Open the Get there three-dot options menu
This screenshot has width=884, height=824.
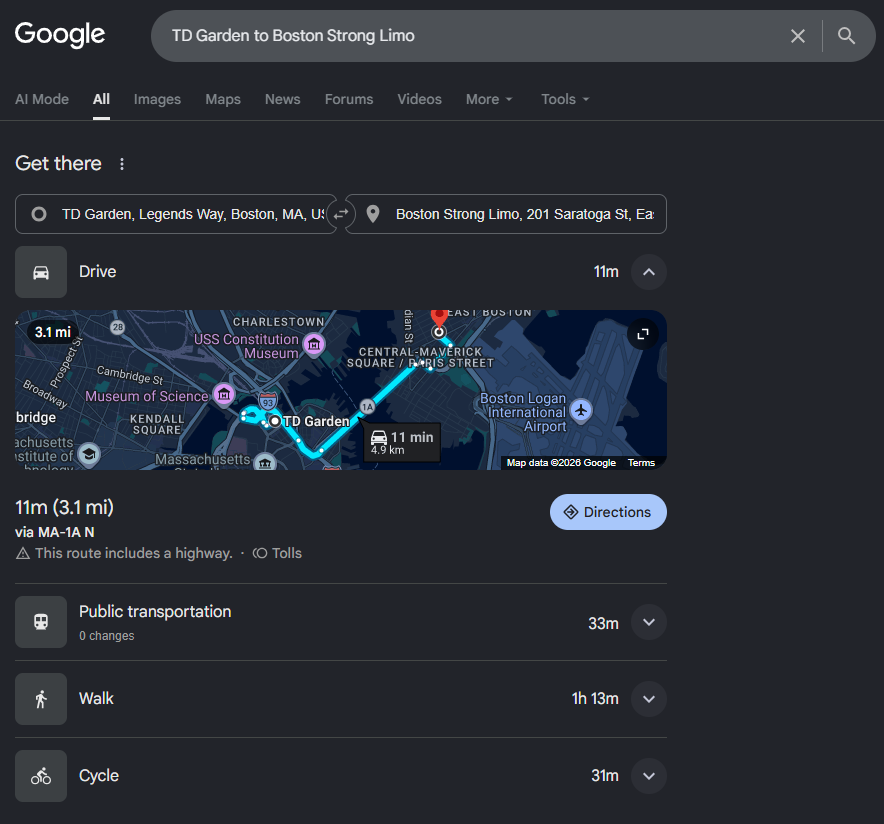pos(122,164)
